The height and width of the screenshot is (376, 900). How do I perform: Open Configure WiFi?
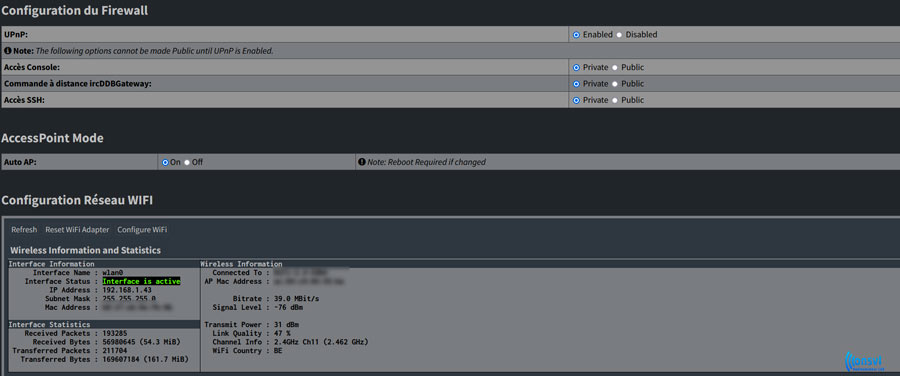142,230
